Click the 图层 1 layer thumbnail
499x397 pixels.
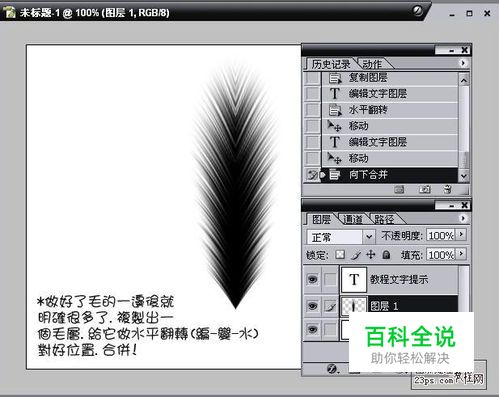click(x=354, y=305)
